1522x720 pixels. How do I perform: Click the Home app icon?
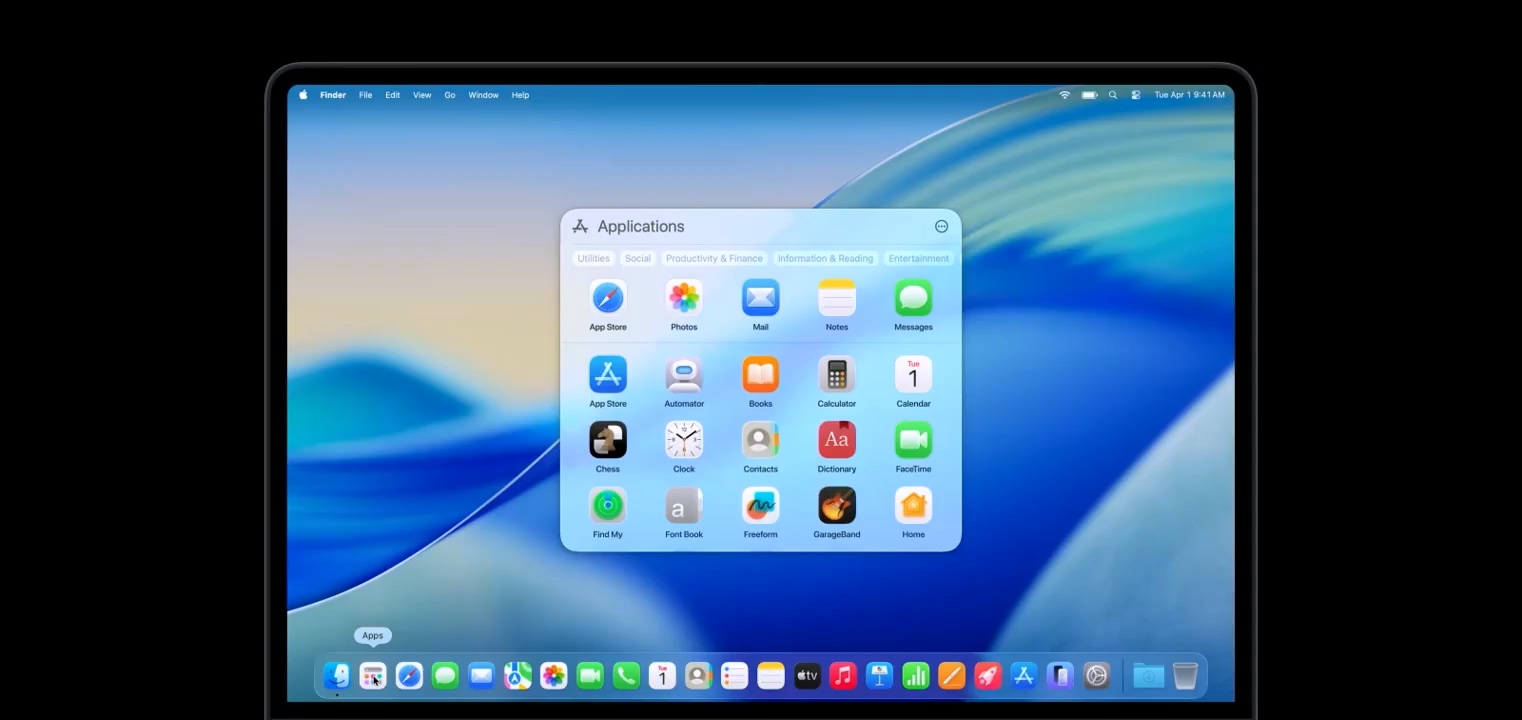[x=913, y=506]
